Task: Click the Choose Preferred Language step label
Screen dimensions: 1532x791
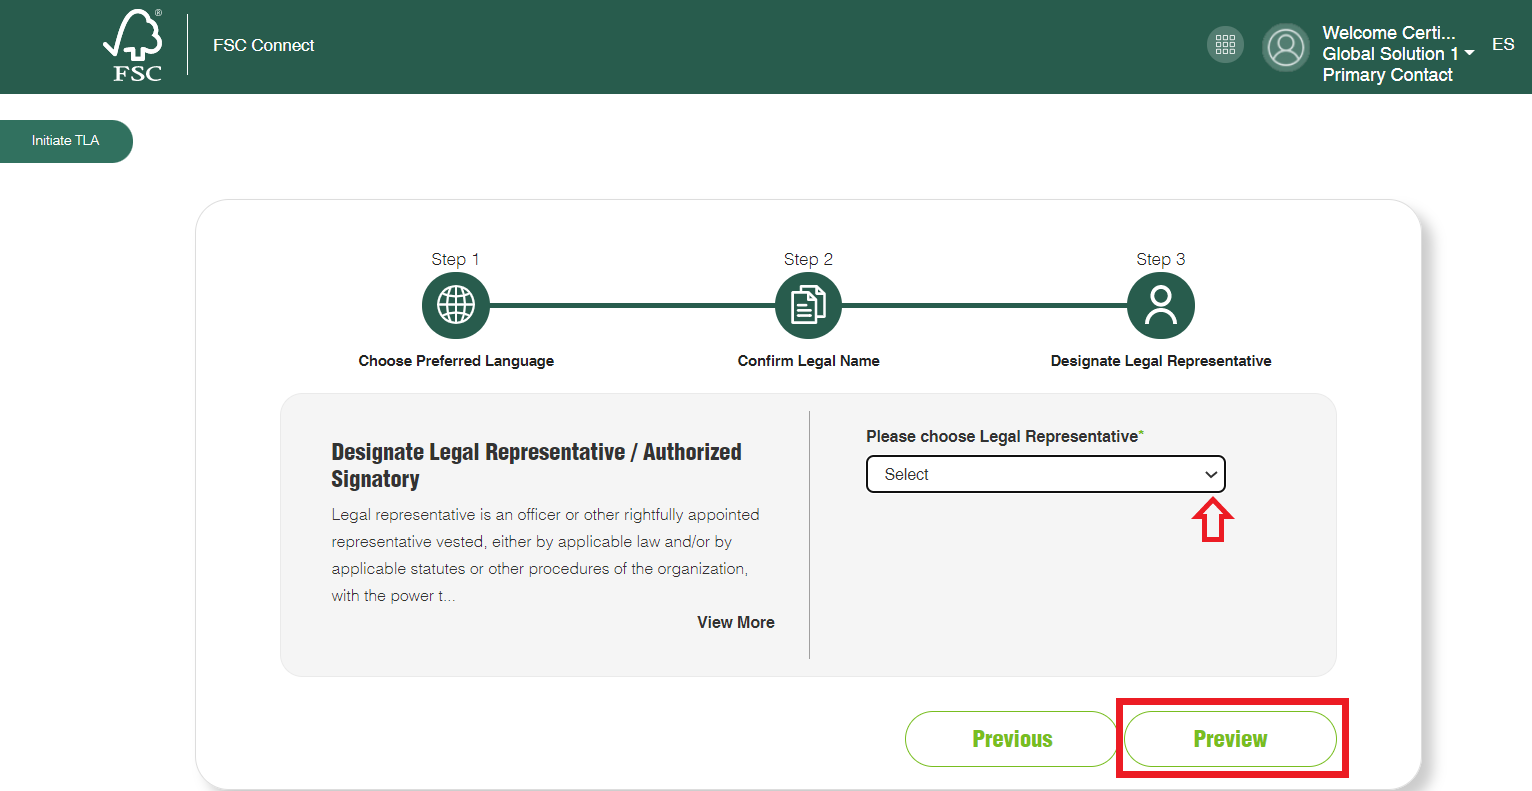Action: [x=456, y=361]
